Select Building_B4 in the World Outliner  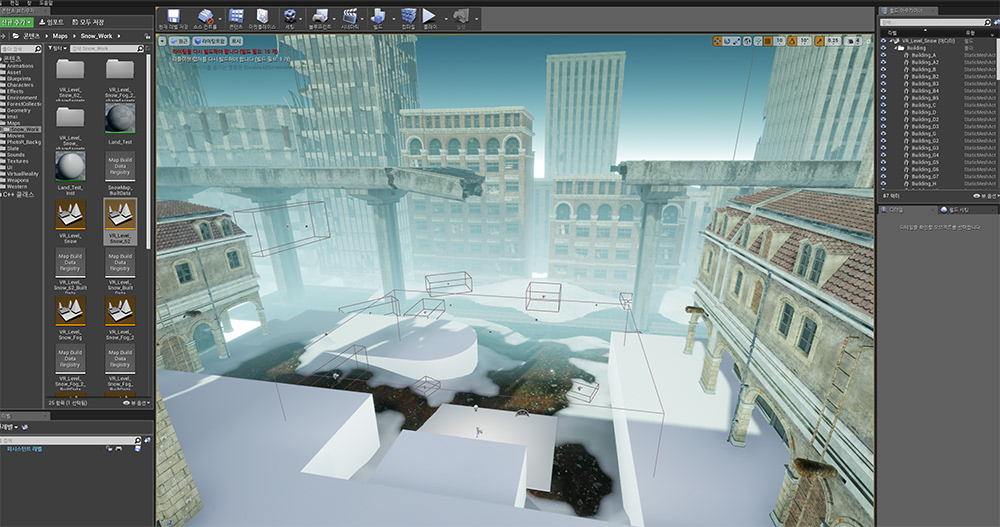click(x=925, y=91)
